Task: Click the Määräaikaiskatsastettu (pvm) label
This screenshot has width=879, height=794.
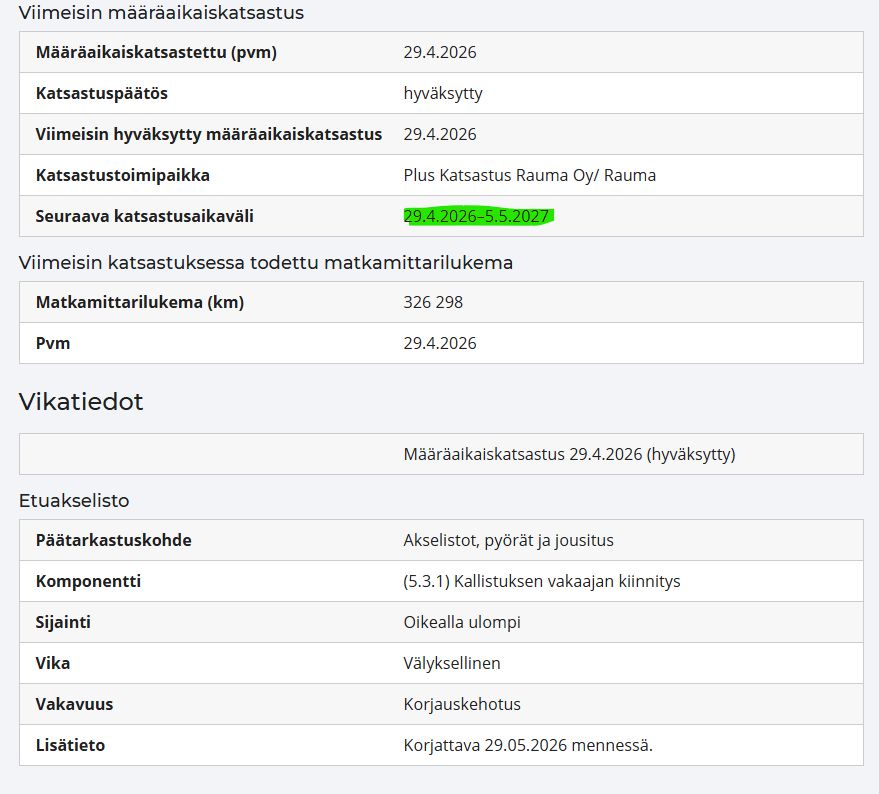Action: (x=156, y=53)
